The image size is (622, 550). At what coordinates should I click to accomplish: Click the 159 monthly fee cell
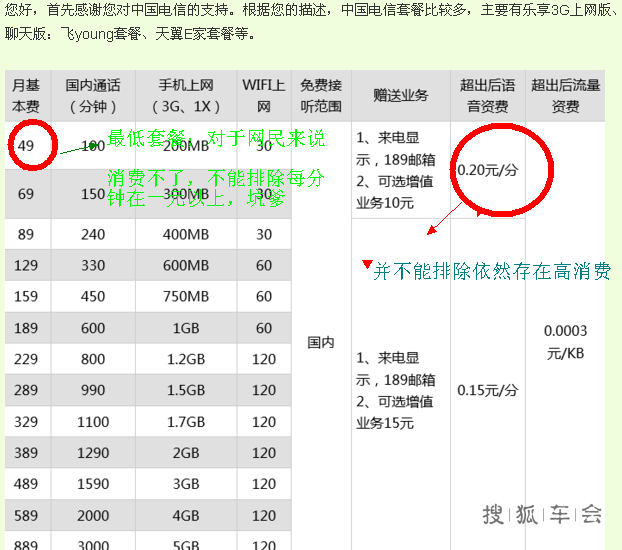point(28,296)
